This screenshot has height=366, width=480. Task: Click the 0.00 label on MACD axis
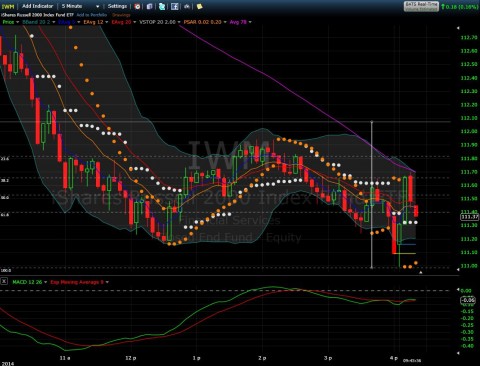466,290
